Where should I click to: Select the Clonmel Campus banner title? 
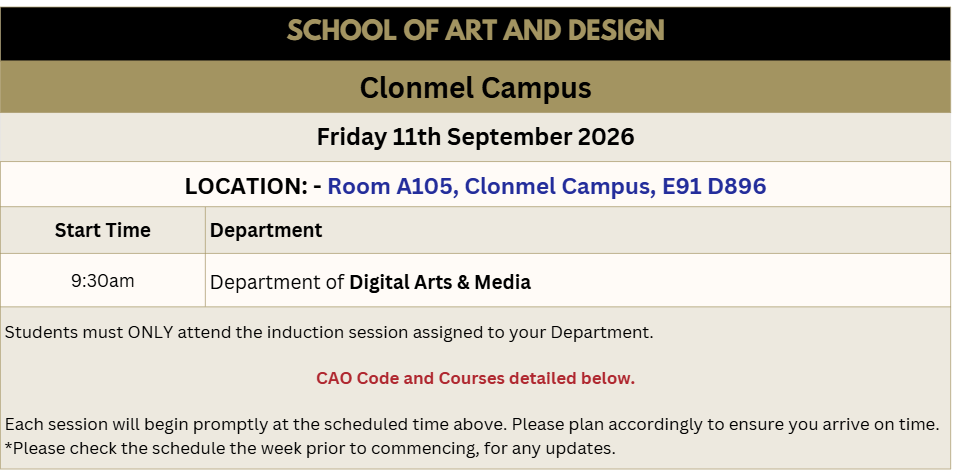tap(476, 88)
